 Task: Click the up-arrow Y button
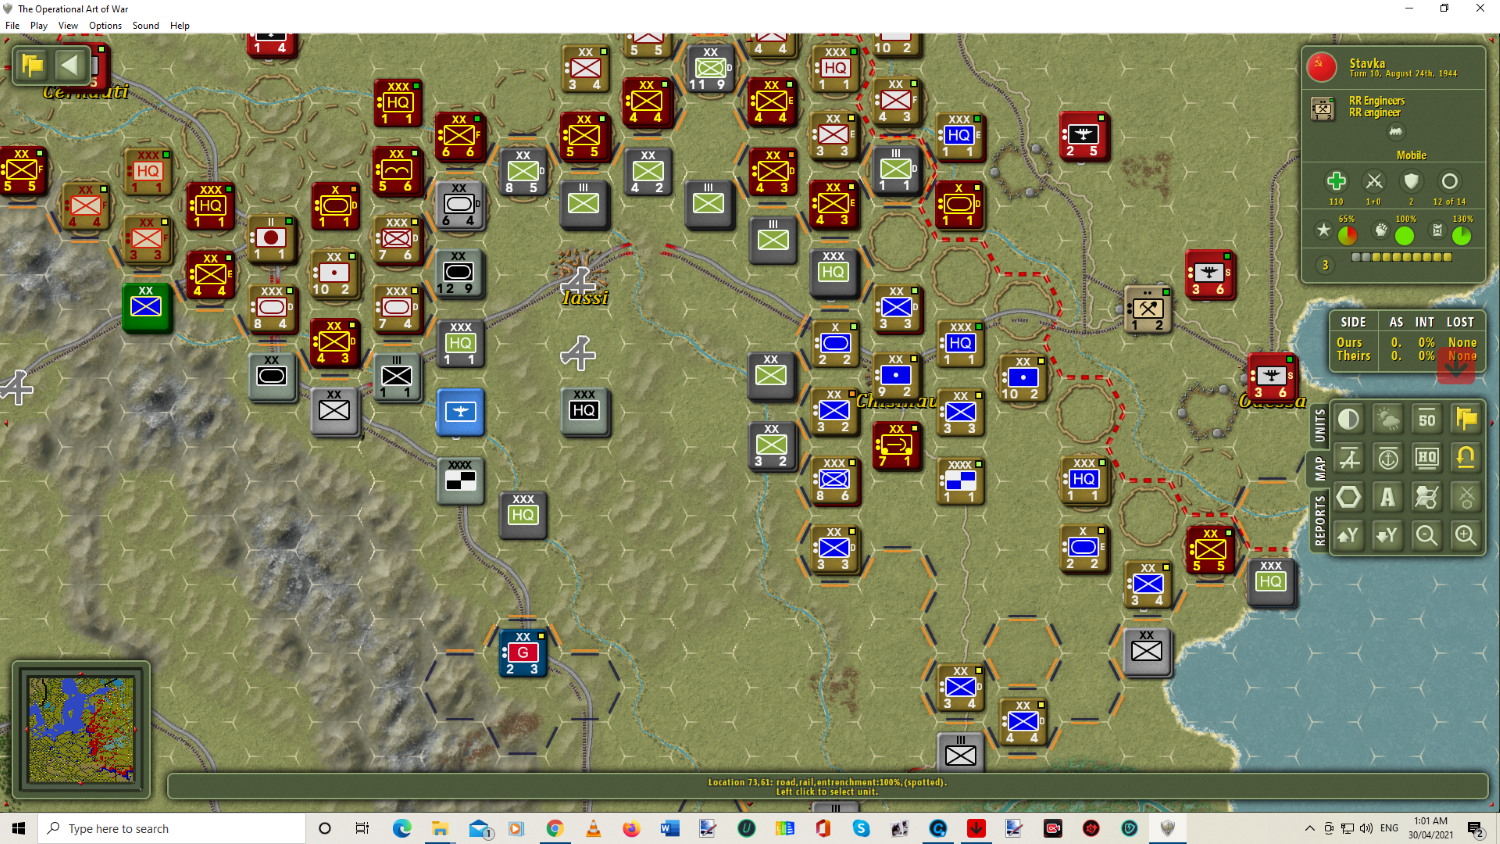pos(1349,536)
